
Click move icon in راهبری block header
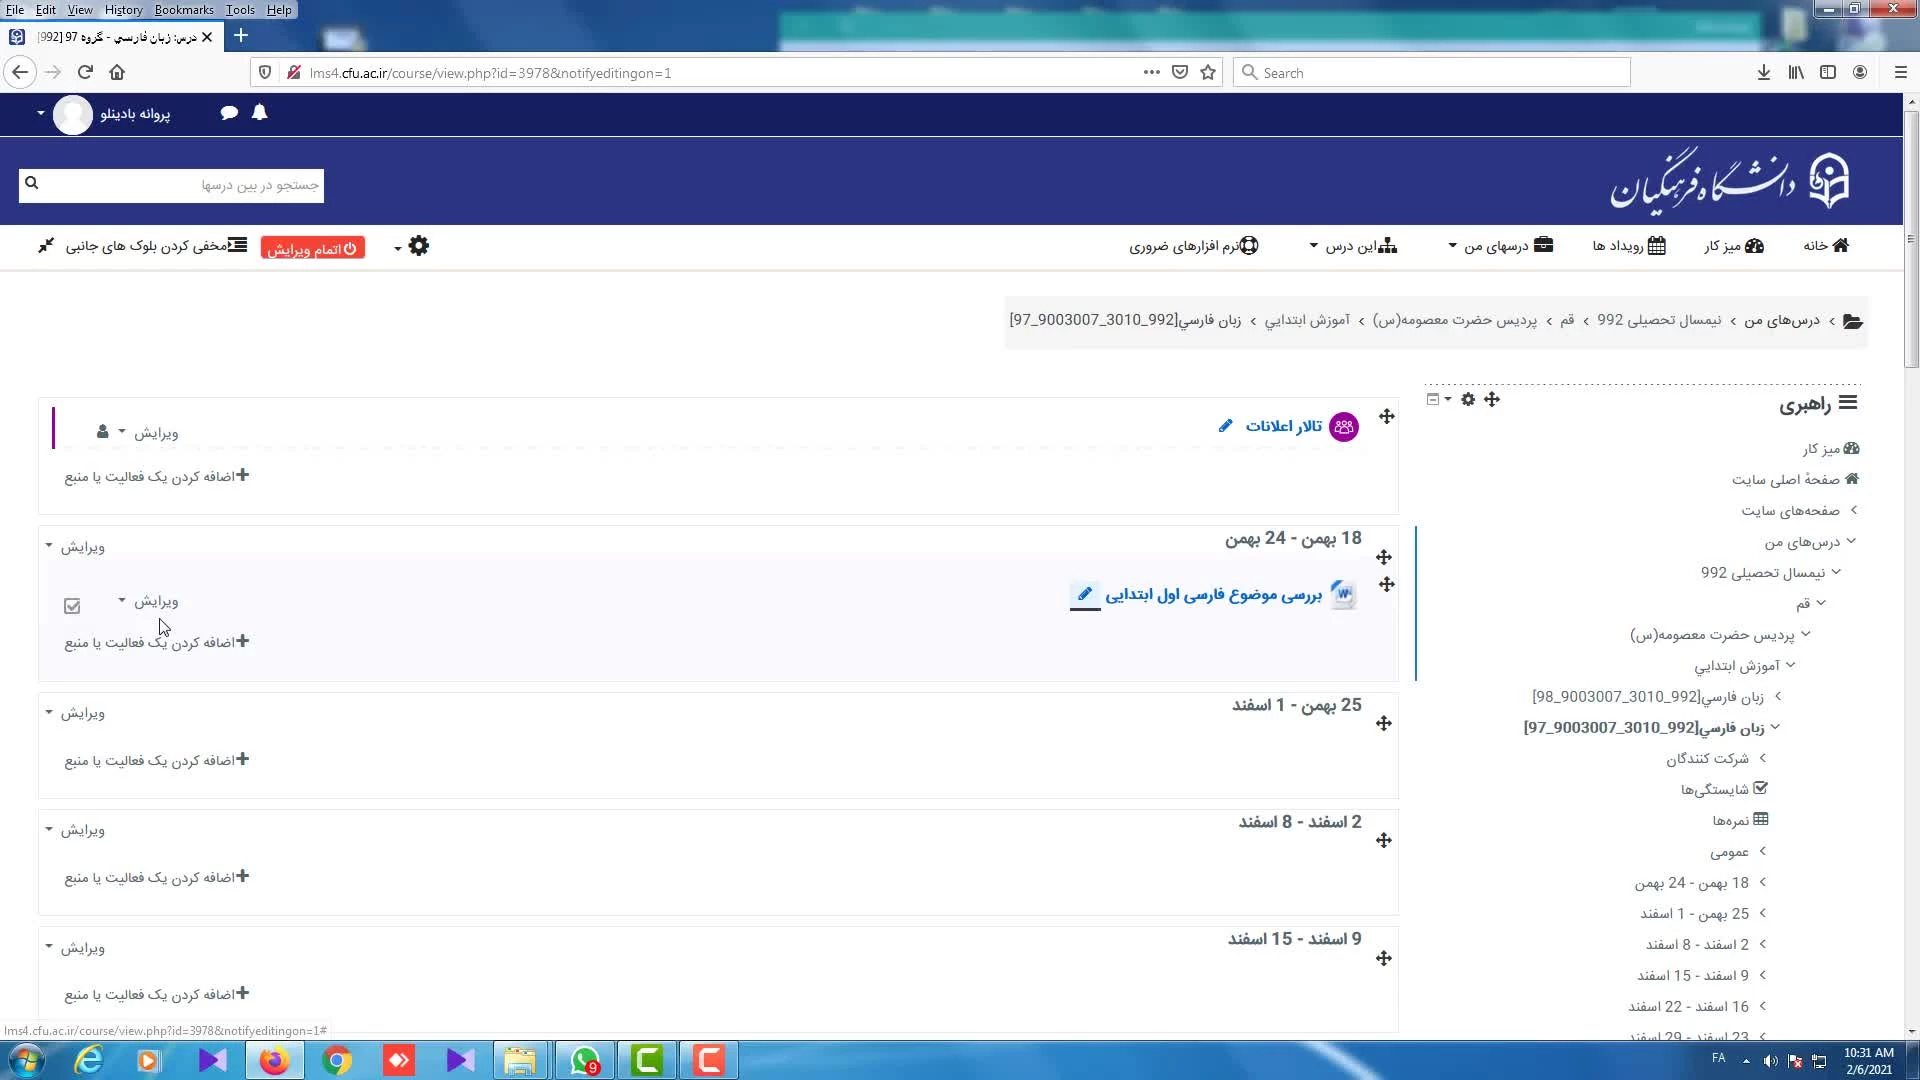(1492, 399)
